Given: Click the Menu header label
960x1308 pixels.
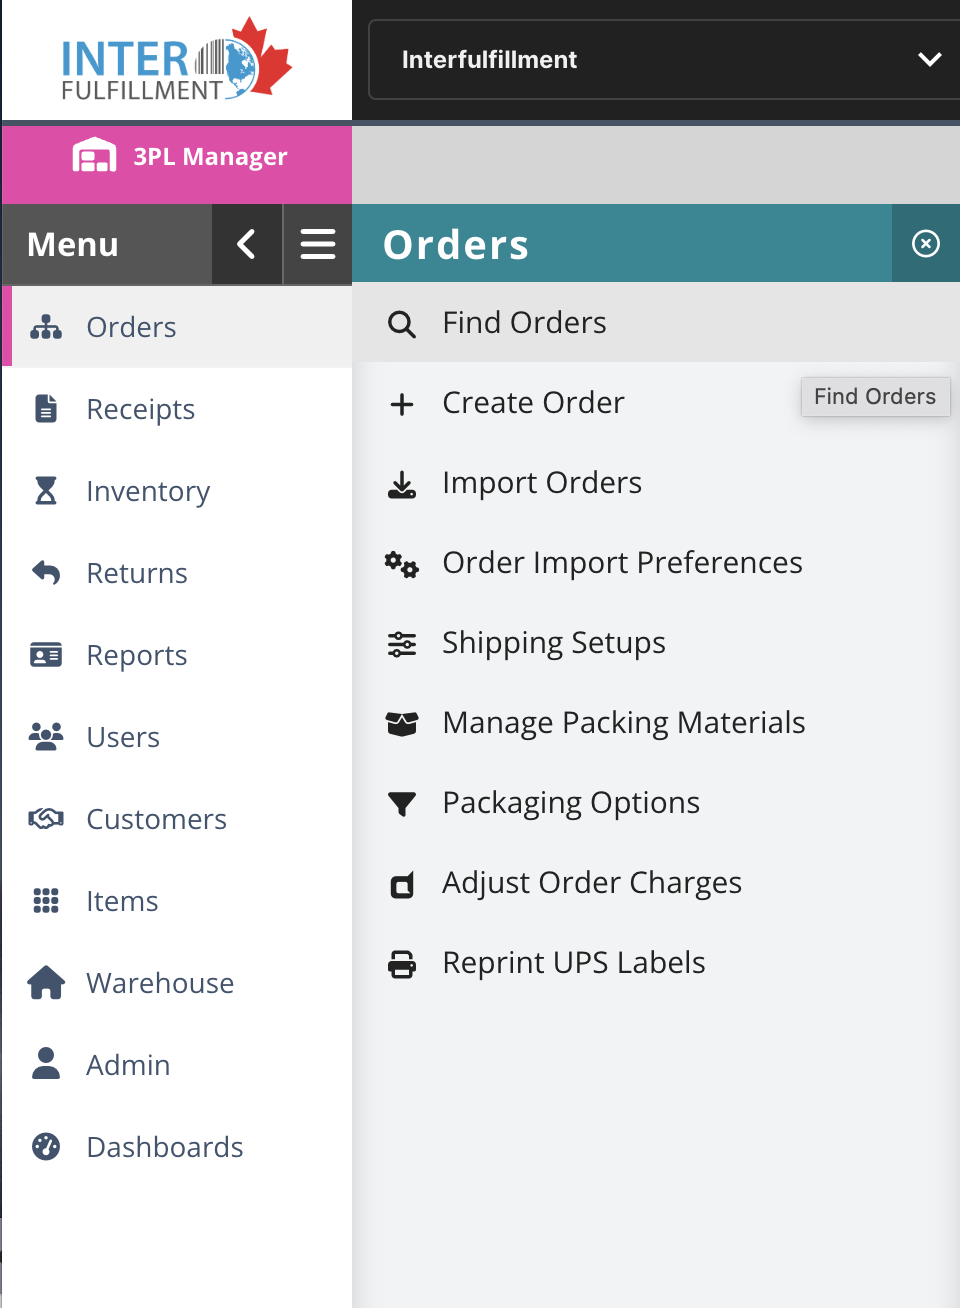Looking at the screenshot, I should coord(73,245).
